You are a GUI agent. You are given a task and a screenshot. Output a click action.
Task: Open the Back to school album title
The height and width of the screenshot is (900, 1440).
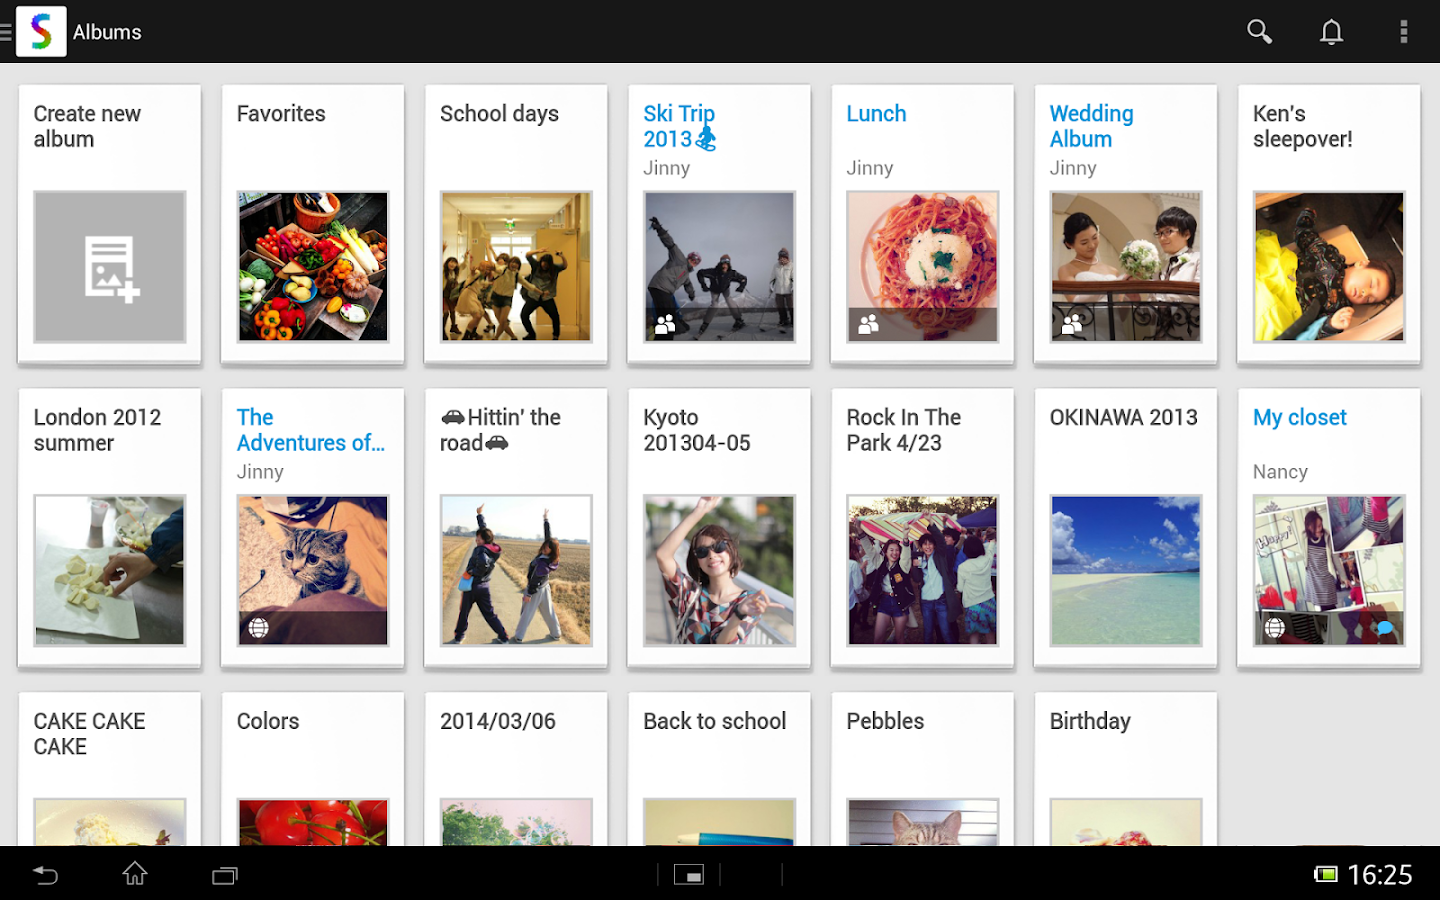click(714, 721)
